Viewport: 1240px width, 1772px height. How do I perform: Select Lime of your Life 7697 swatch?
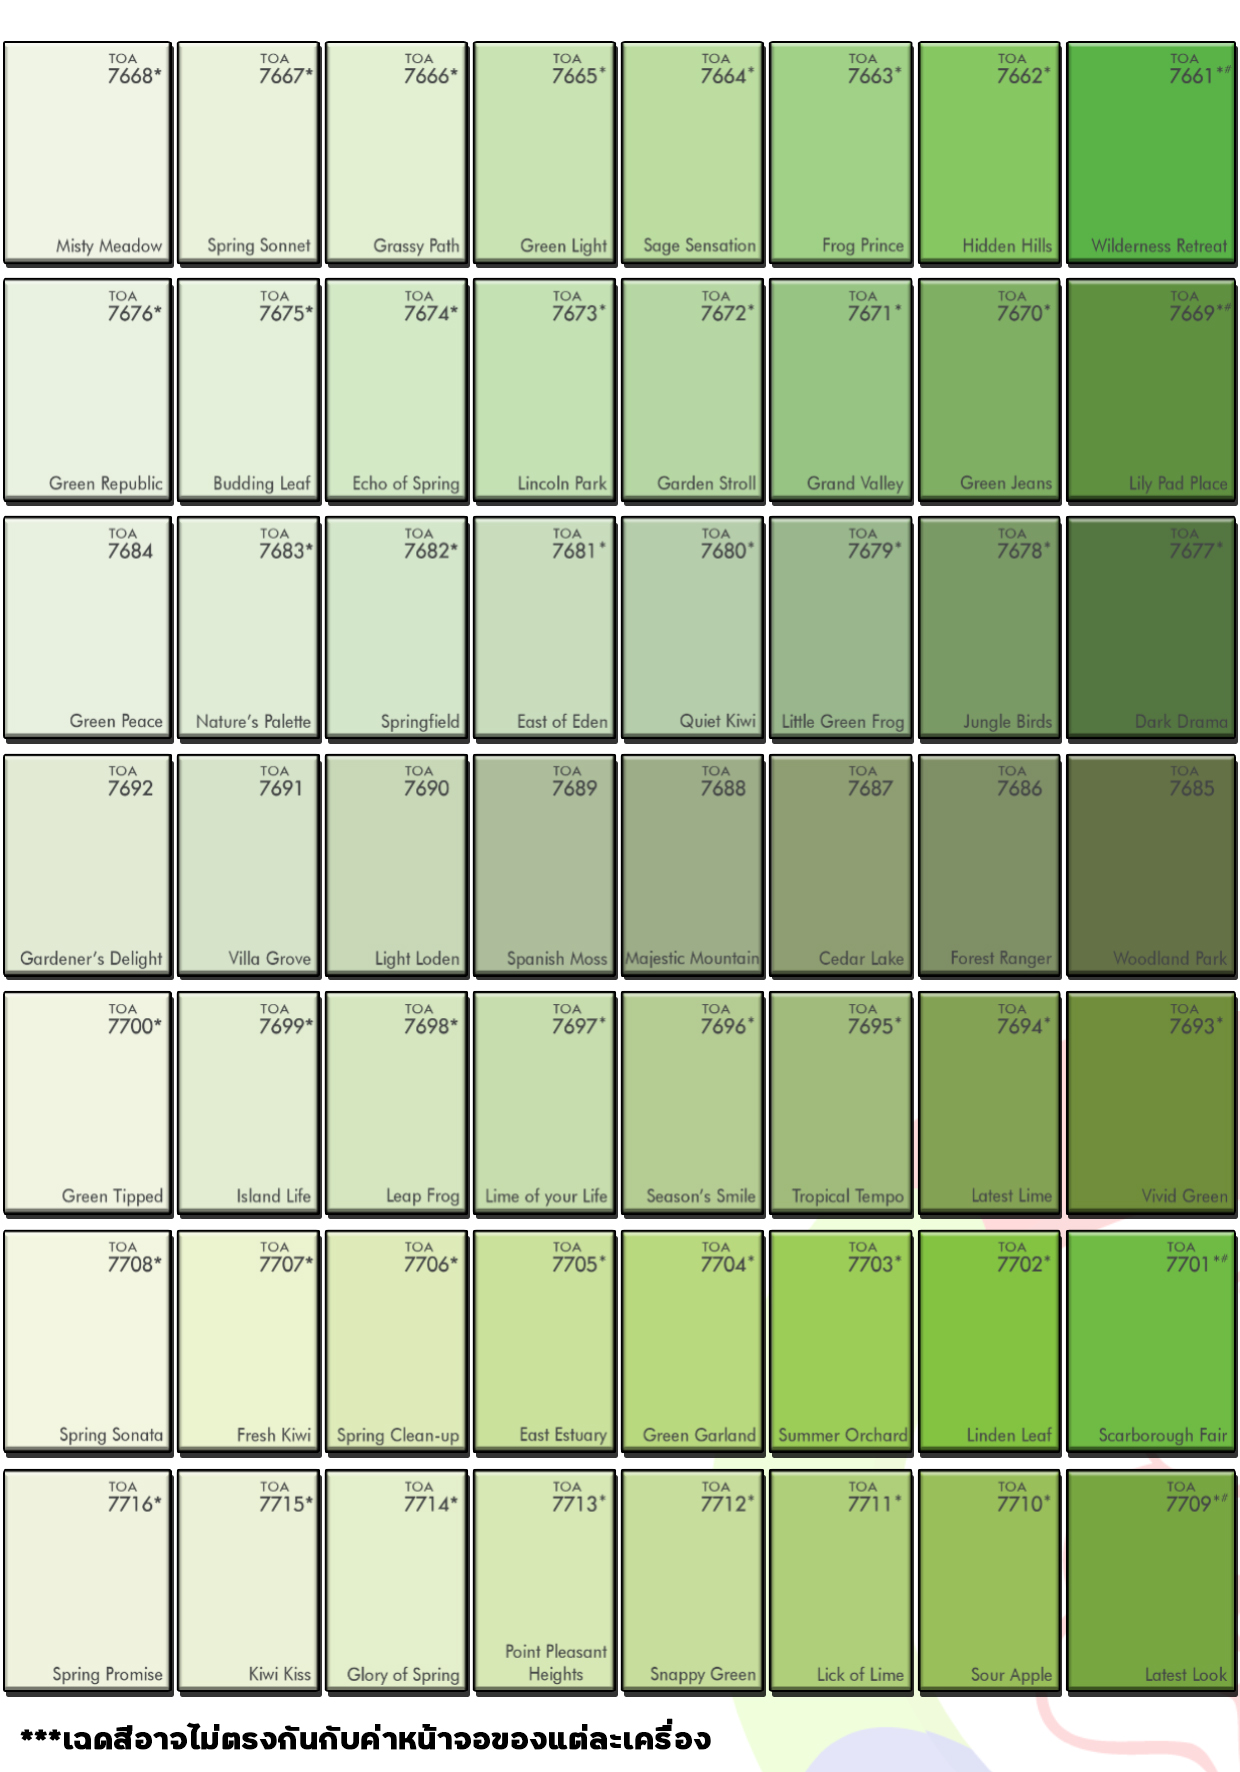544,1104
